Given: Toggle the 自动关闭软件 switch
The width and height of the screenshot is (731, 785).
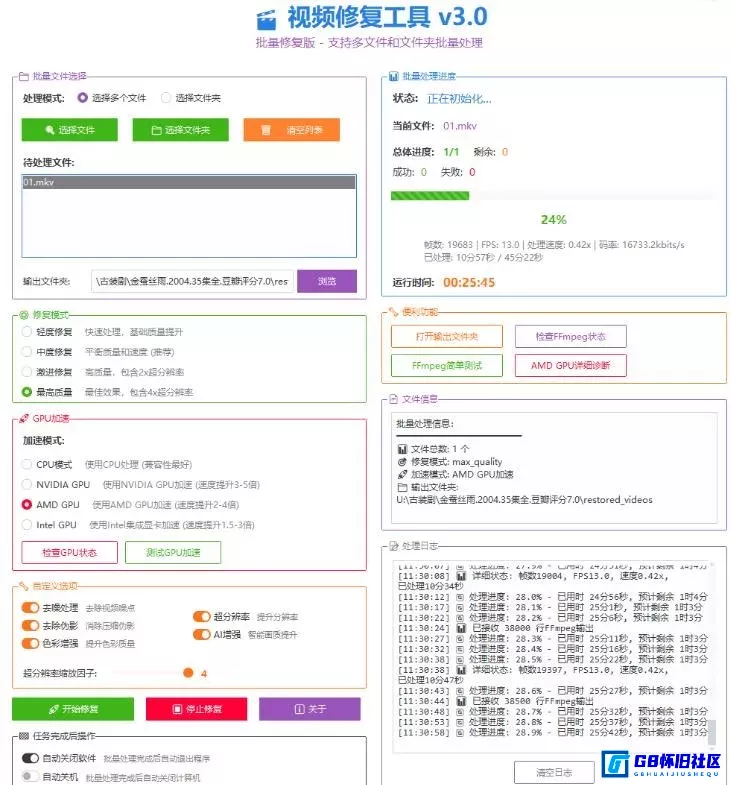Looking at the screenshot, I should click(x=30, y=758).
